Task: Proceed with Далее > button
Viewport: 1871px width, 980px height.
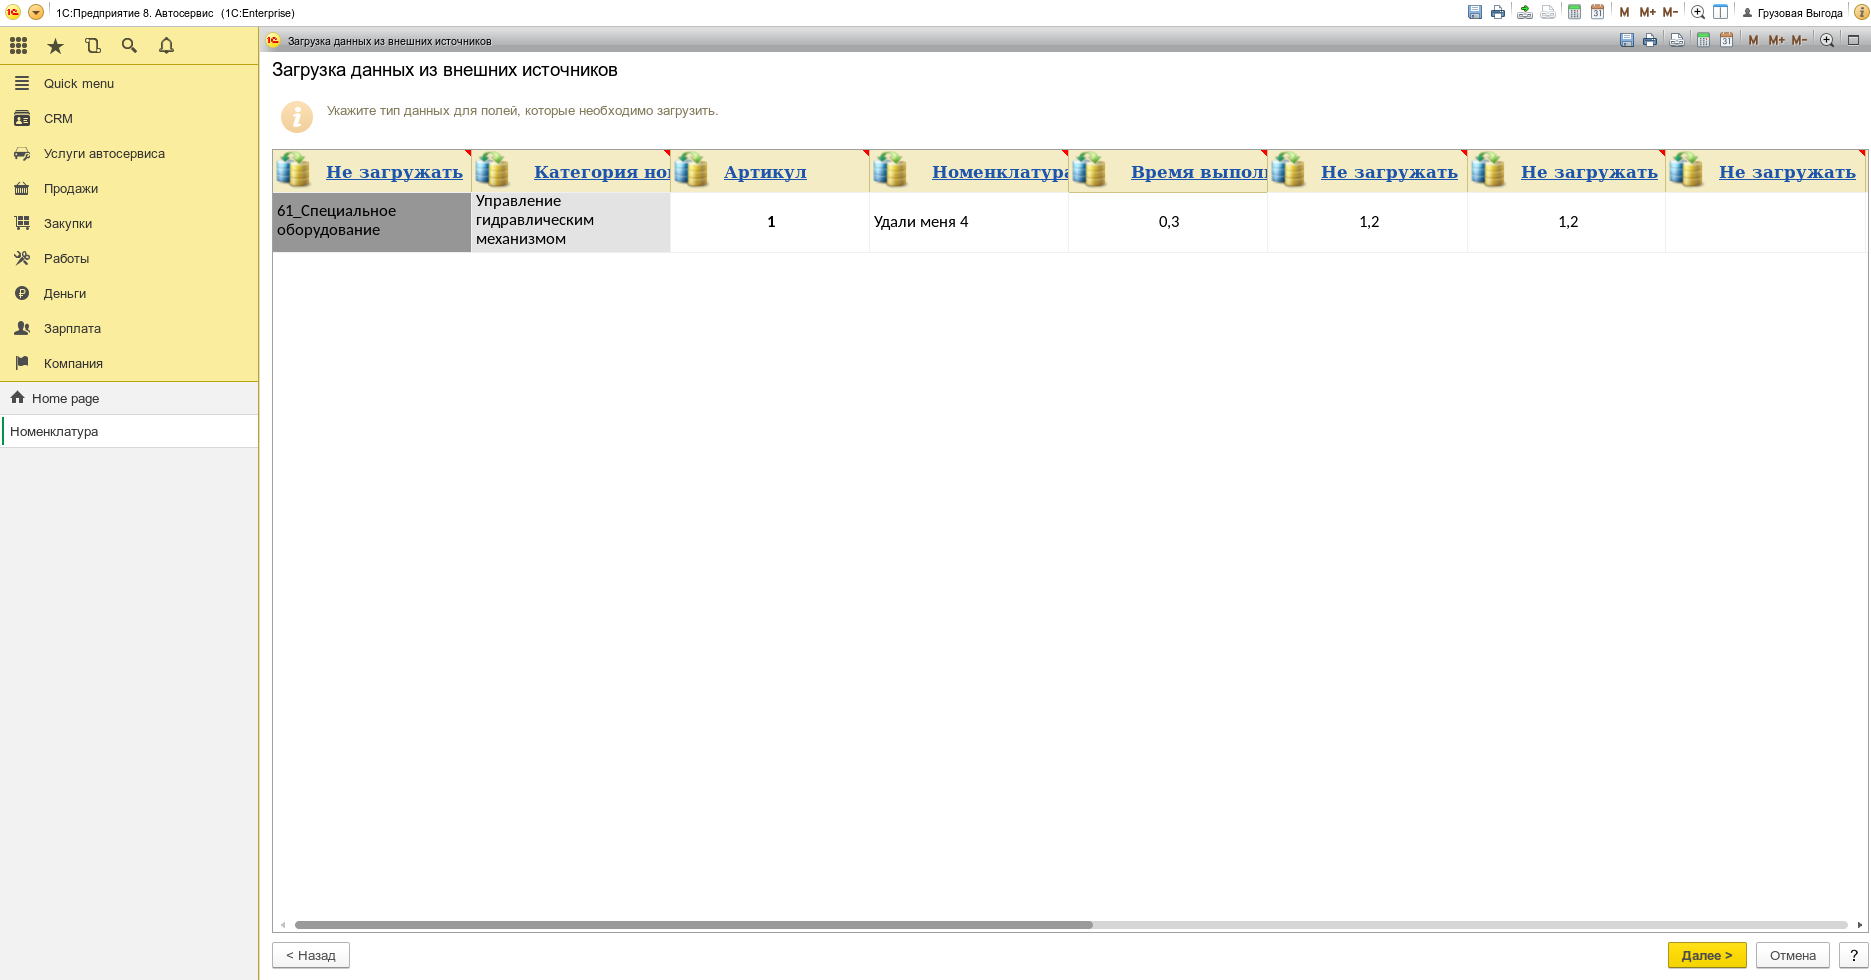Action: 1707,956
